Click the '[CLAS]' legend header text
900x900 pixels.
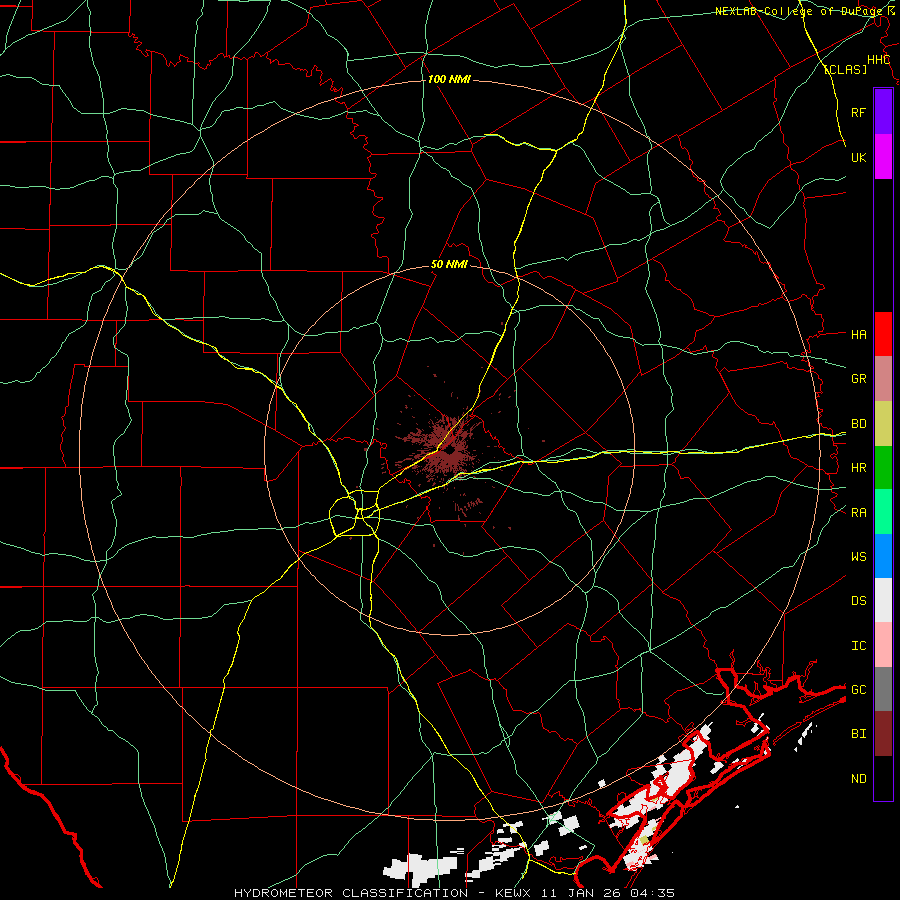pyautogui.click(x=845, y=70)
